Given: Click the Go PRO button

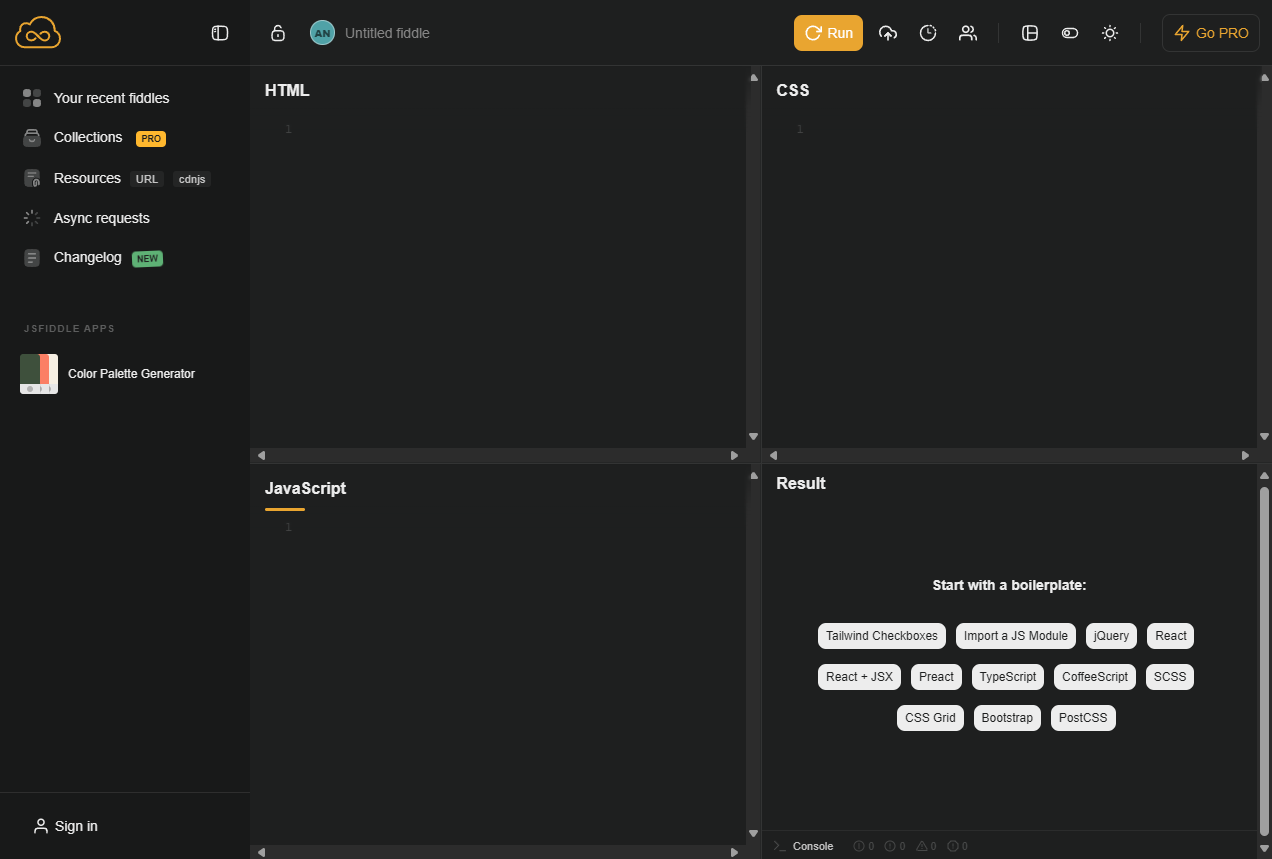Looking at the screenshot, I should (1210, 32).
